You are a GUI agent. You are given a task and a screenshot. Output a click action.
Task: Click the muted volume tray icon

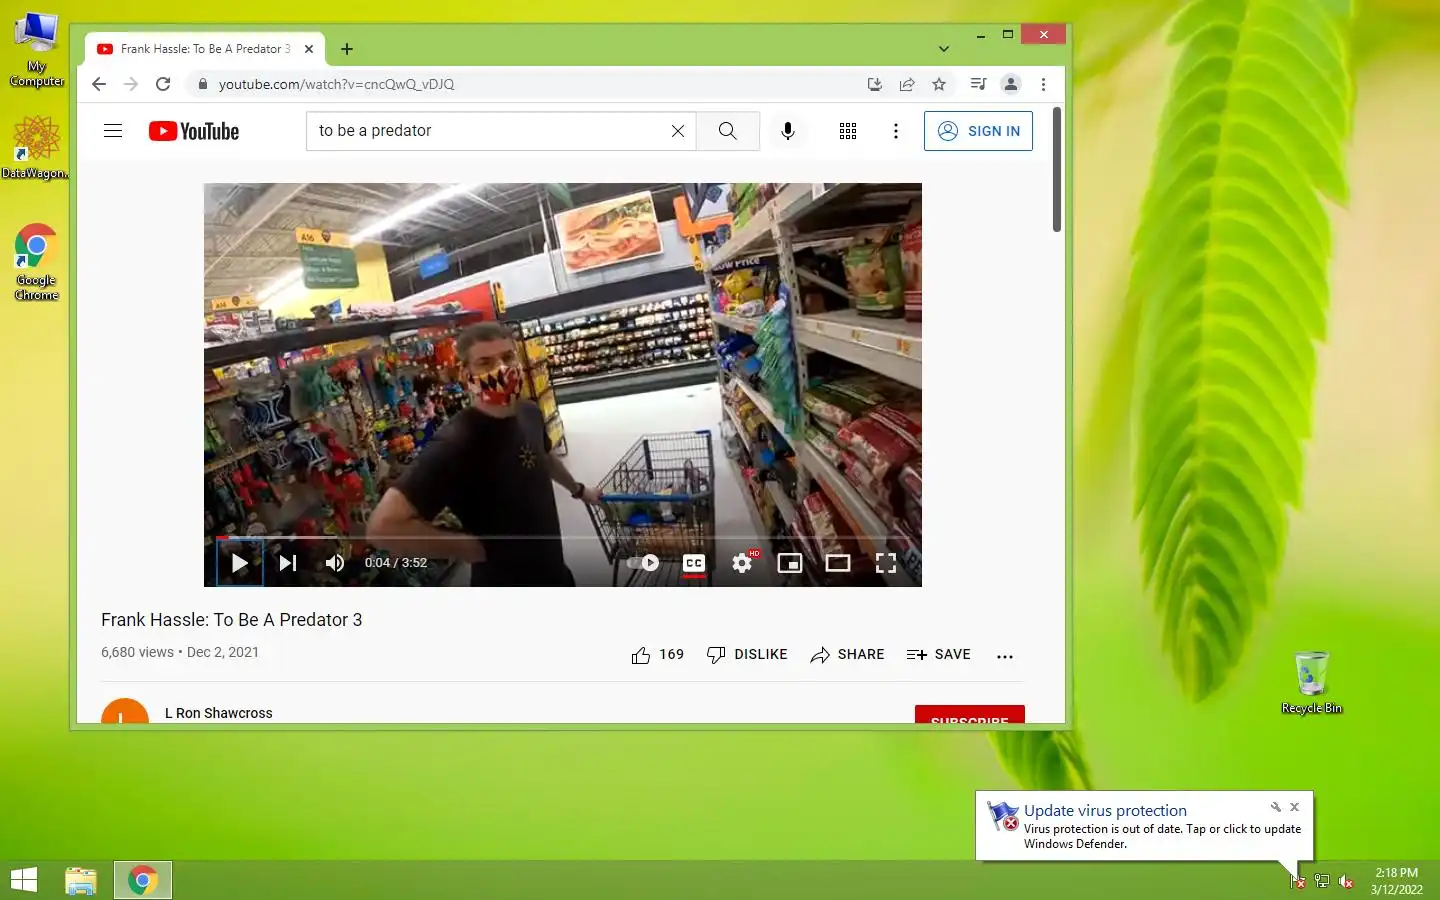pyautogui.click(x=1346, y=881)
